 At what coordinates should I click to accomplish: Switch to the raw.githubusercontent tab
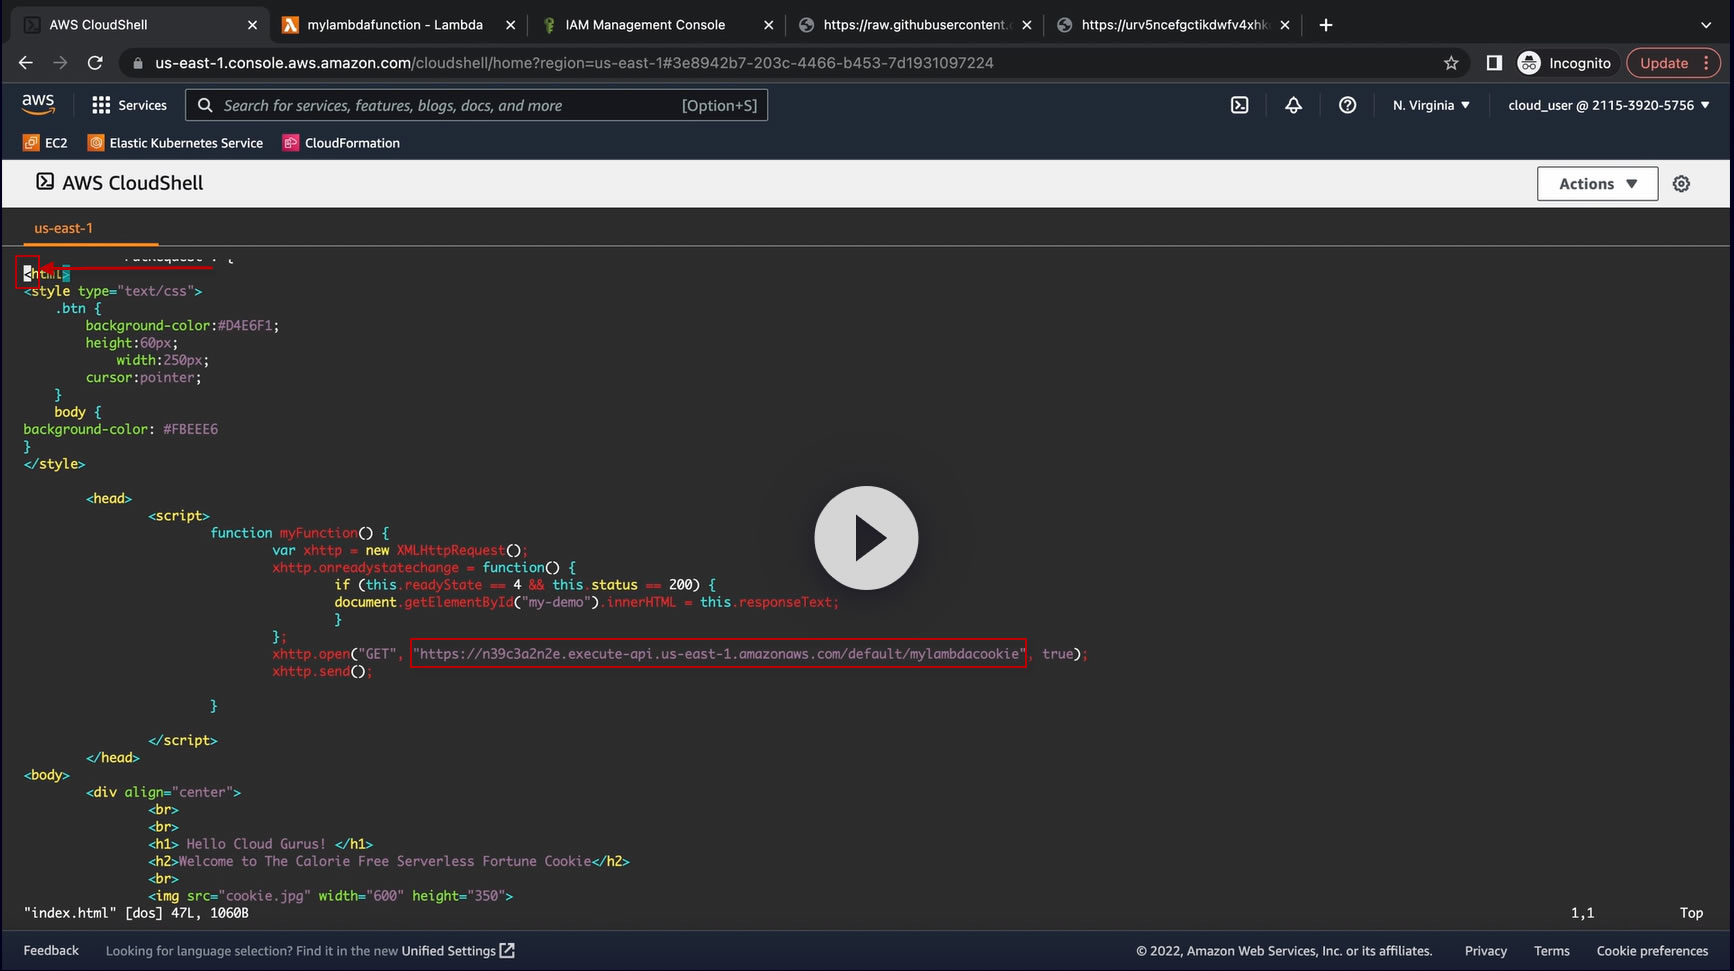point(914,25)
